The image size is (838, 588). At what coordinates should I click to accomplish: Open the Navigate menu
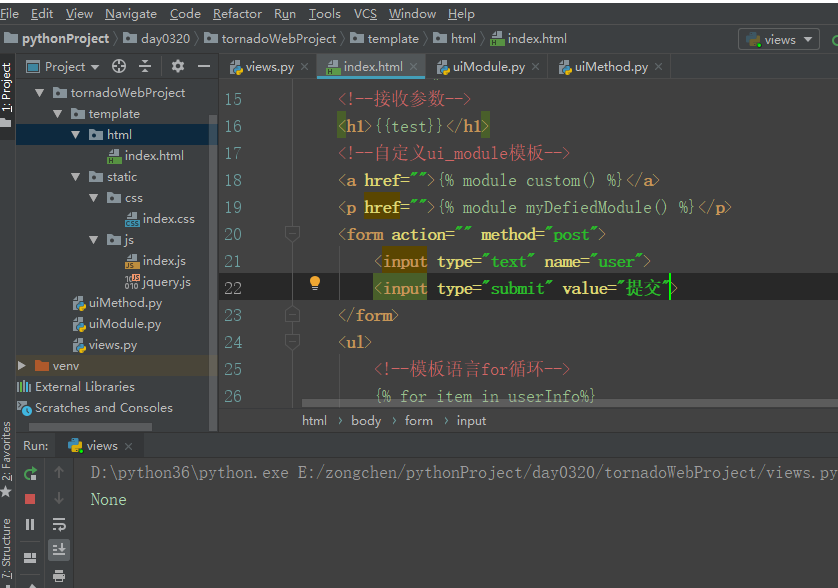(x=131, y=13)
